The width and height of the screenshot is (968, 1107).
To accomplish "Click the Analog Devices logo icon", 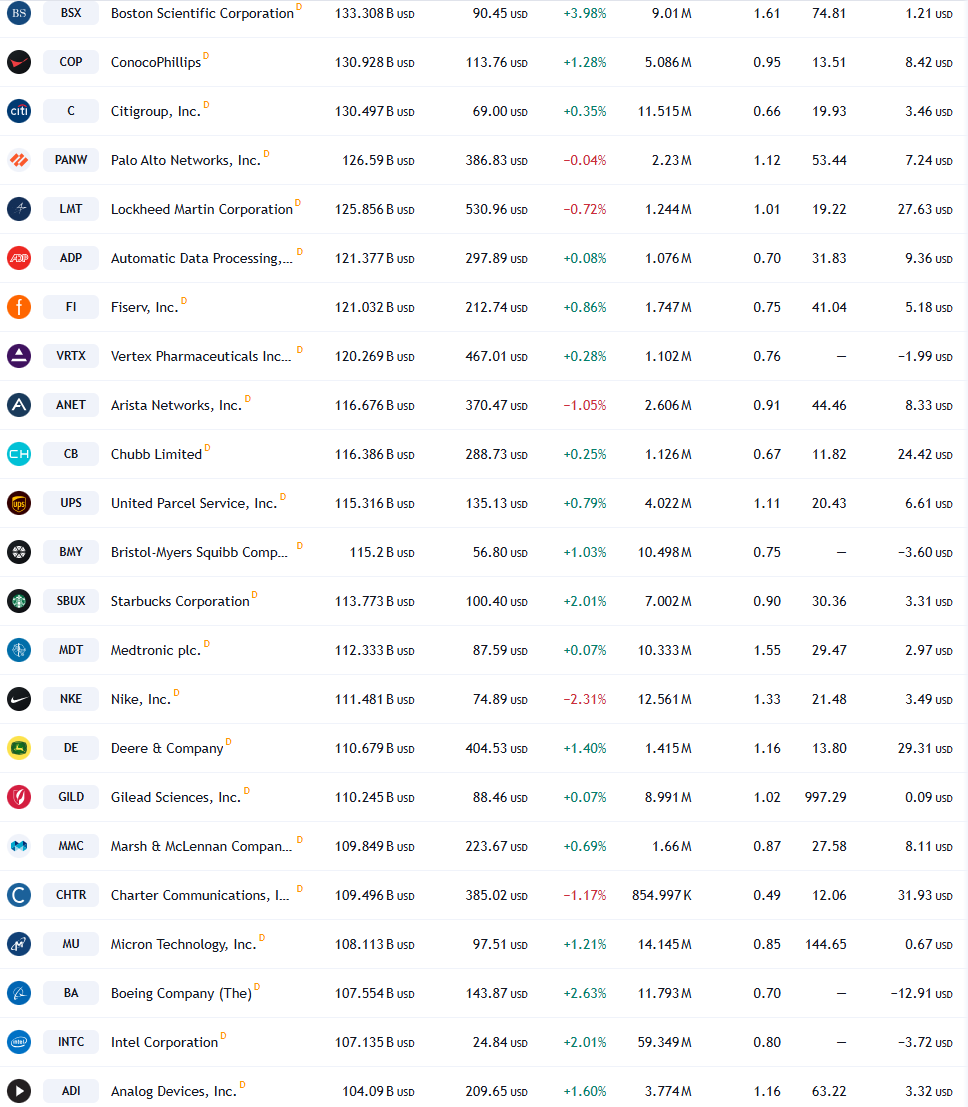I will click(19, 1091).
